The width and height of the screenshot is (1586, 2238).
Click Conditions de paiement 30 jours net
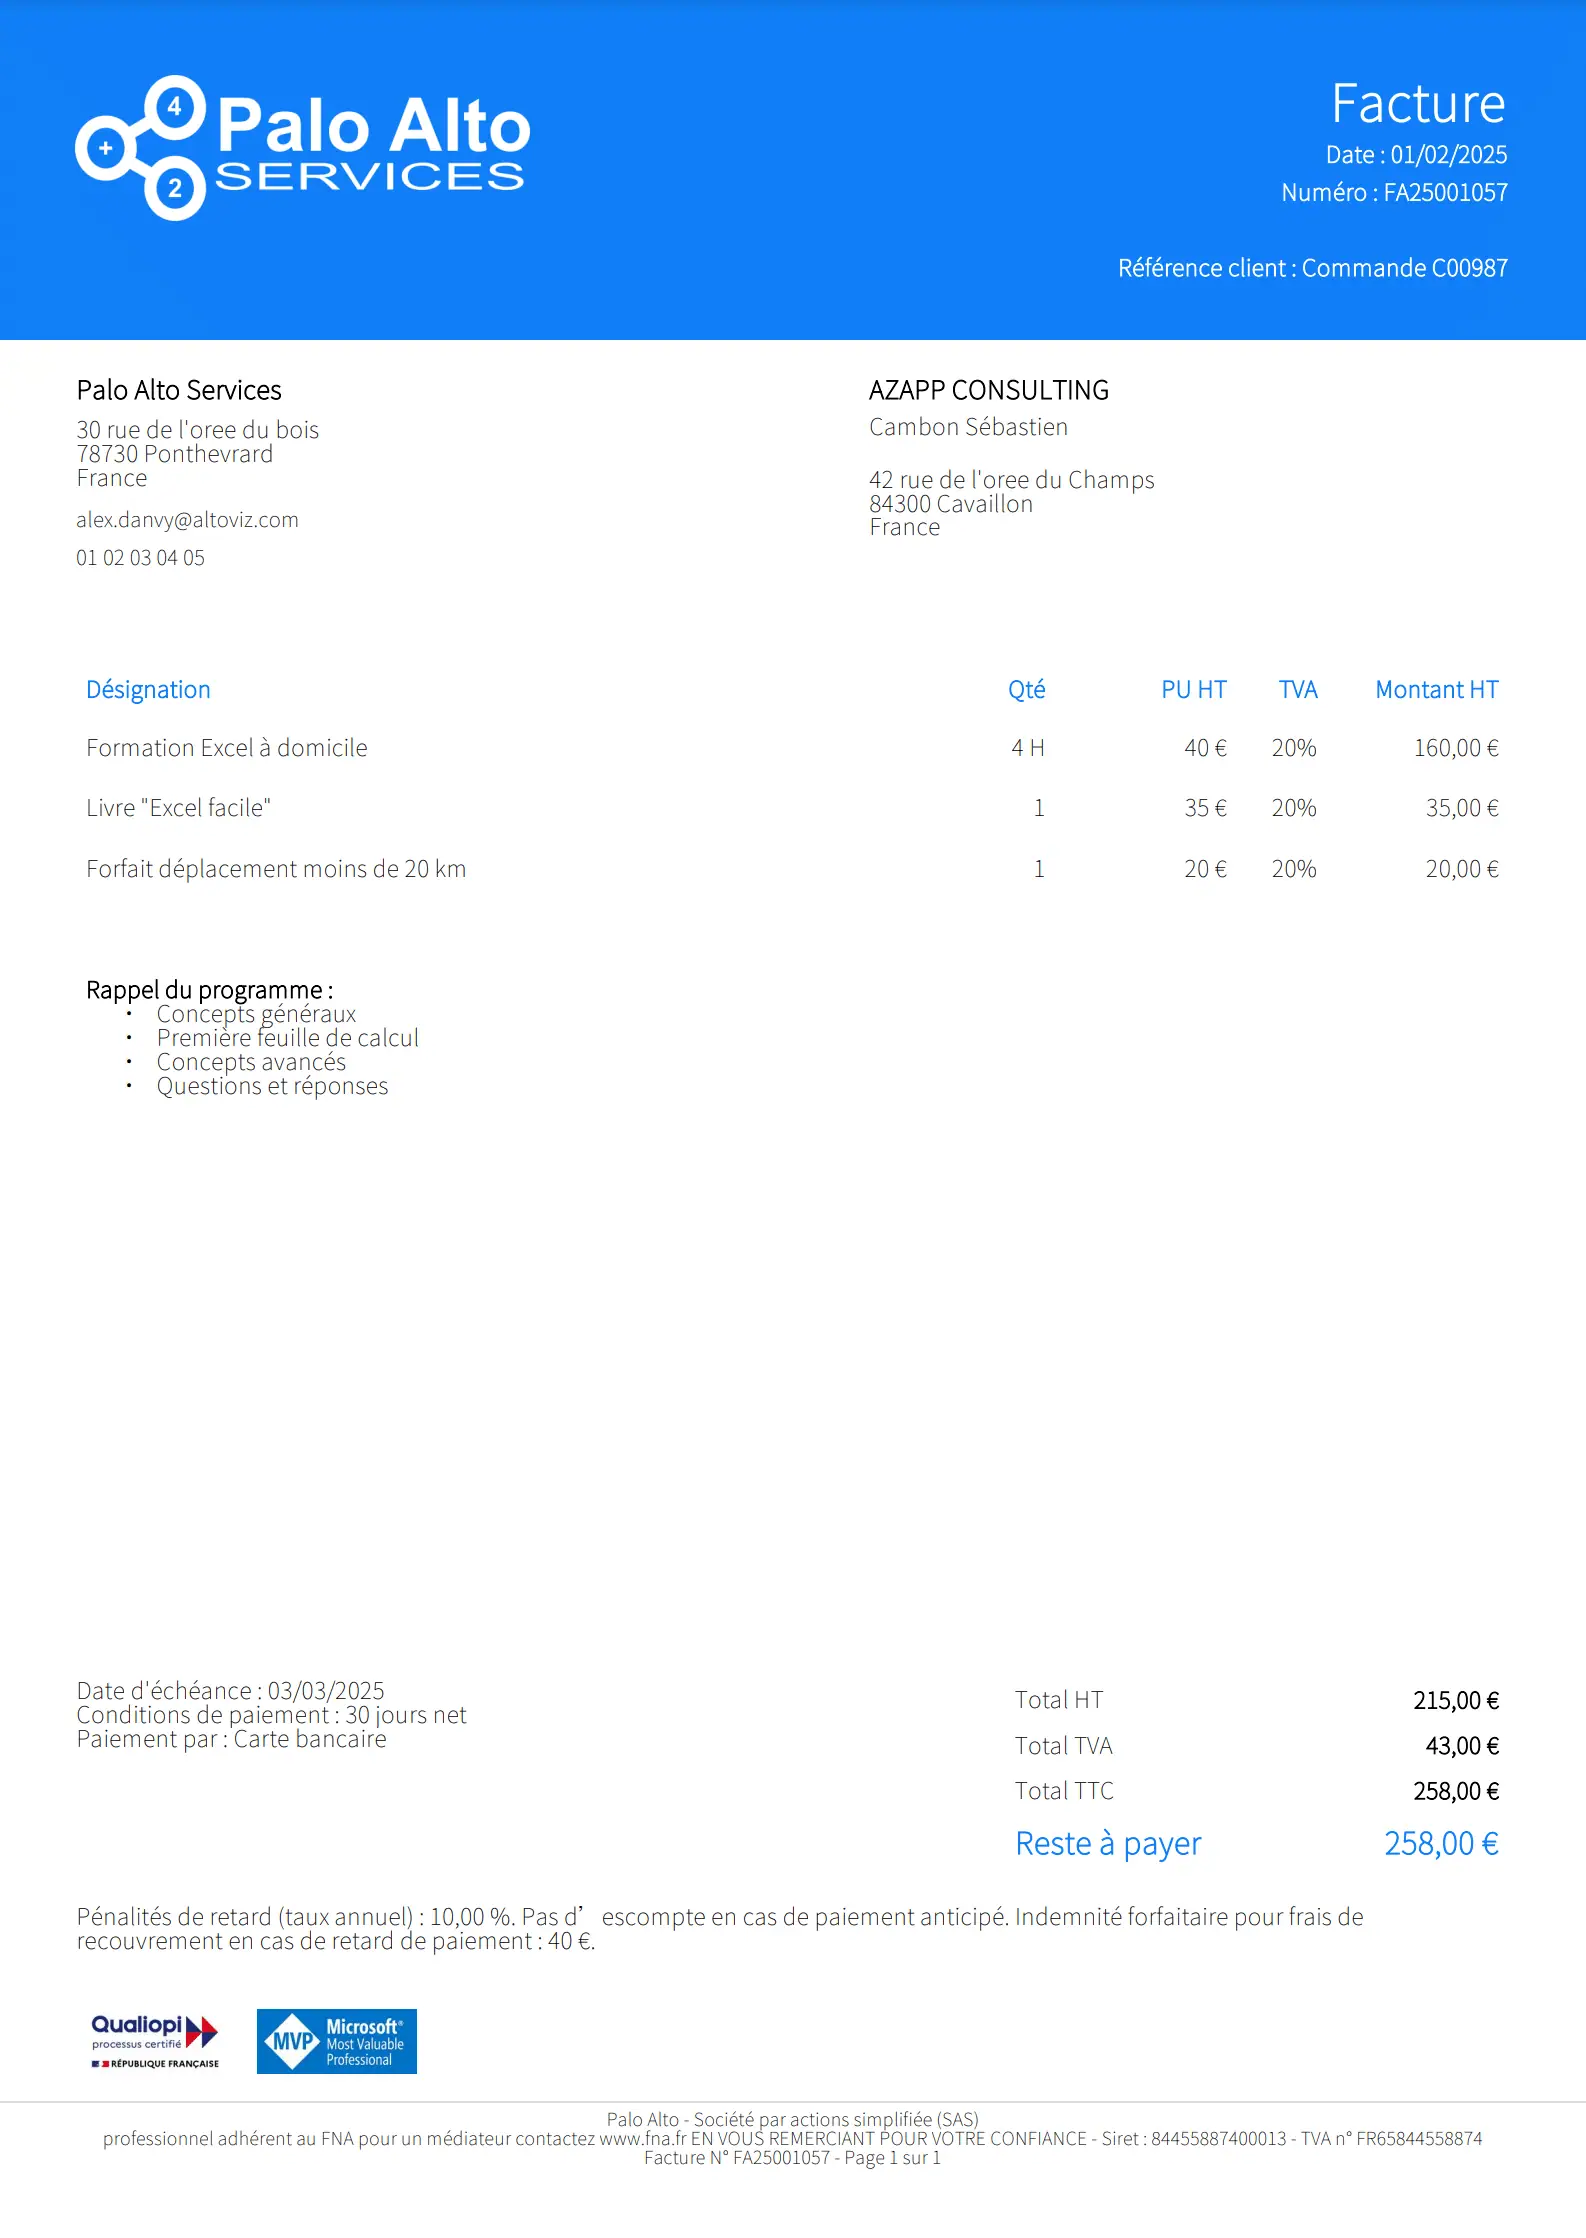point(271,1715)
